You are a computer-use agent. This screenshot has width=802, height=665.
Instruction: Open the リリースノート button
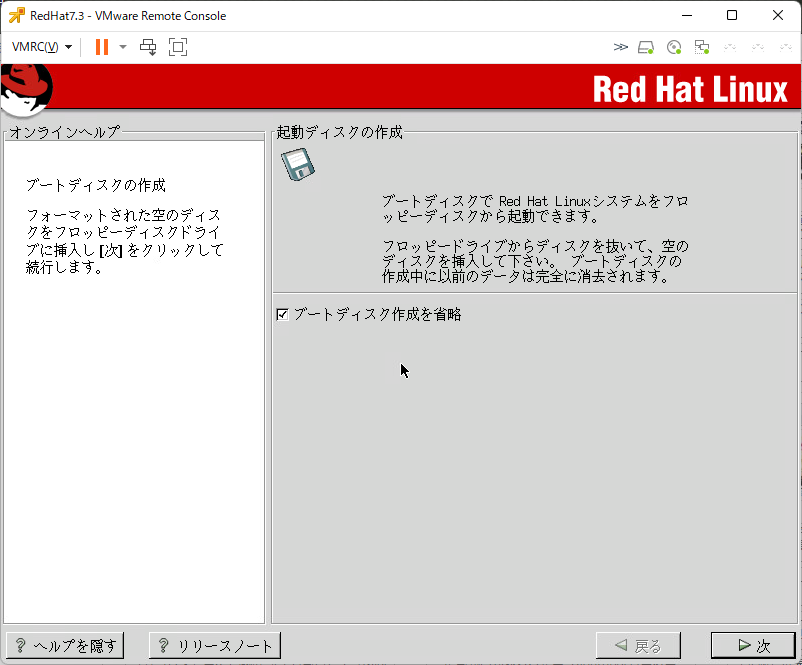[215, 646]
